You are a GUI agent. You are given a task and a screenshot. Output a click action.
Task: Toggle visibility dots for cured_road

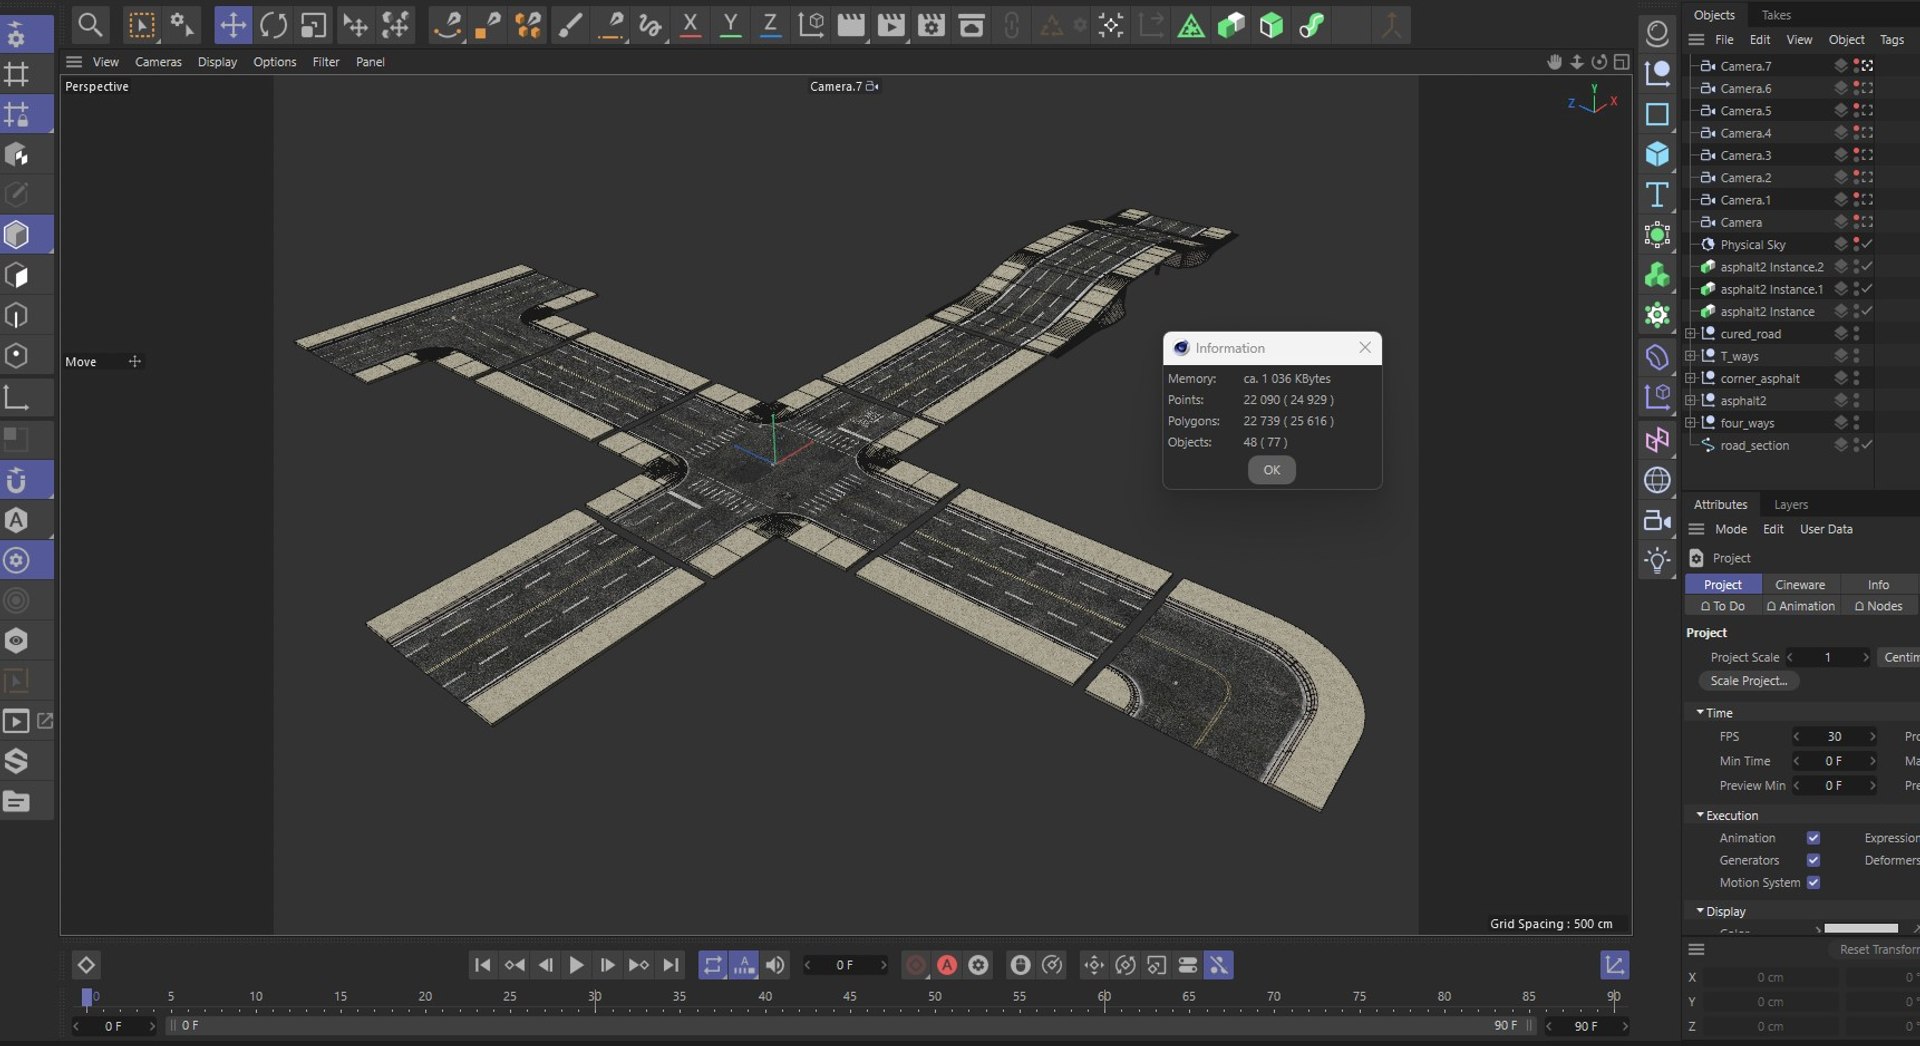pos(1856,334)
